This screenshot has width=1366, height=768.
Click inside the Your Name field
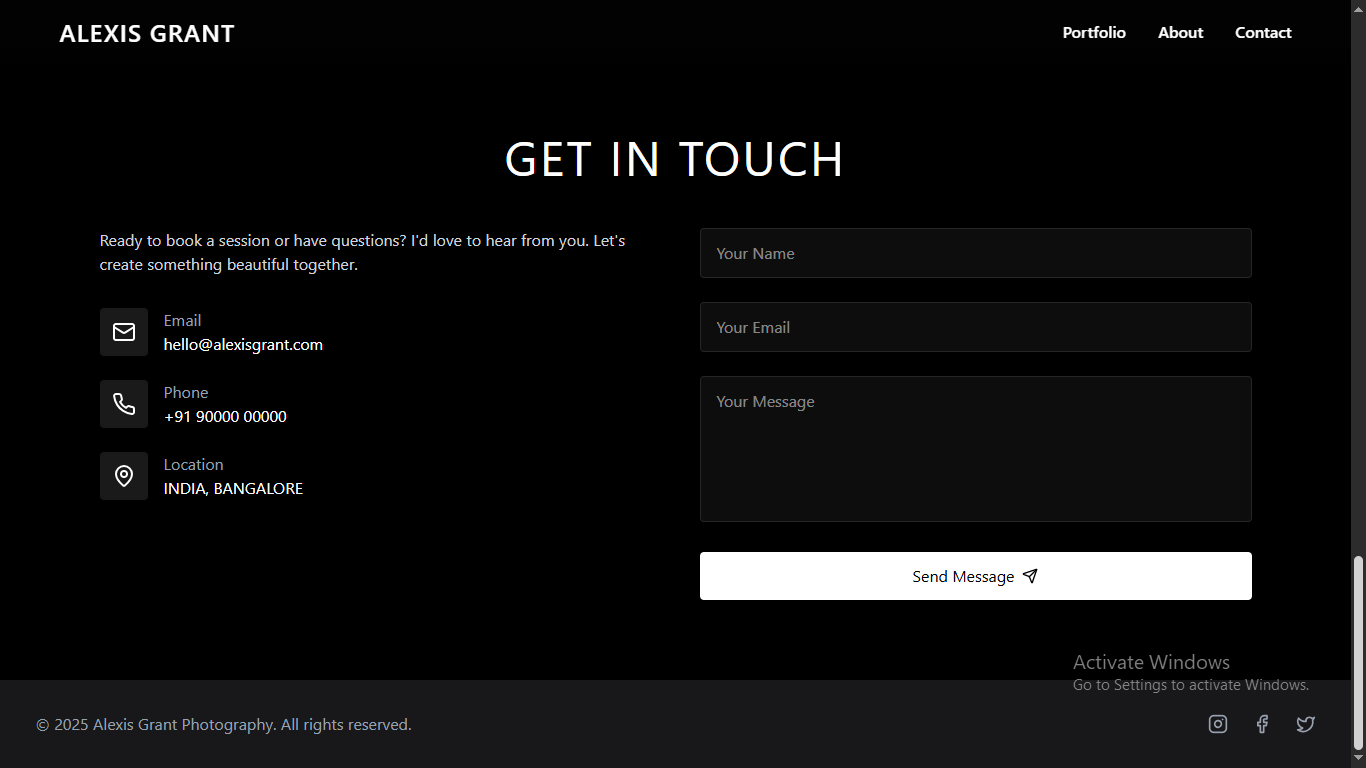click(975, 253)
